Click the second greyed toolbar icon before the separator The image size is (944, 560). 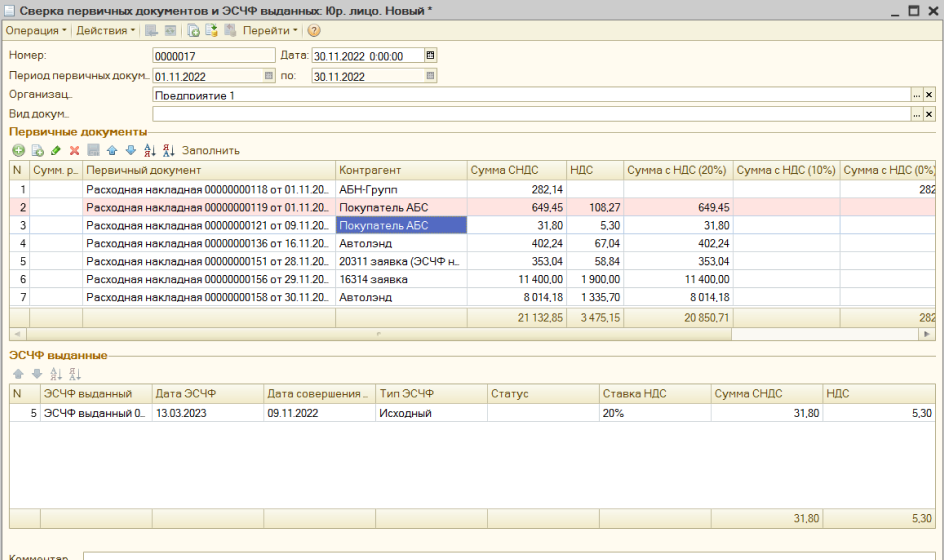pyautogui.click(x=170, y=31)
